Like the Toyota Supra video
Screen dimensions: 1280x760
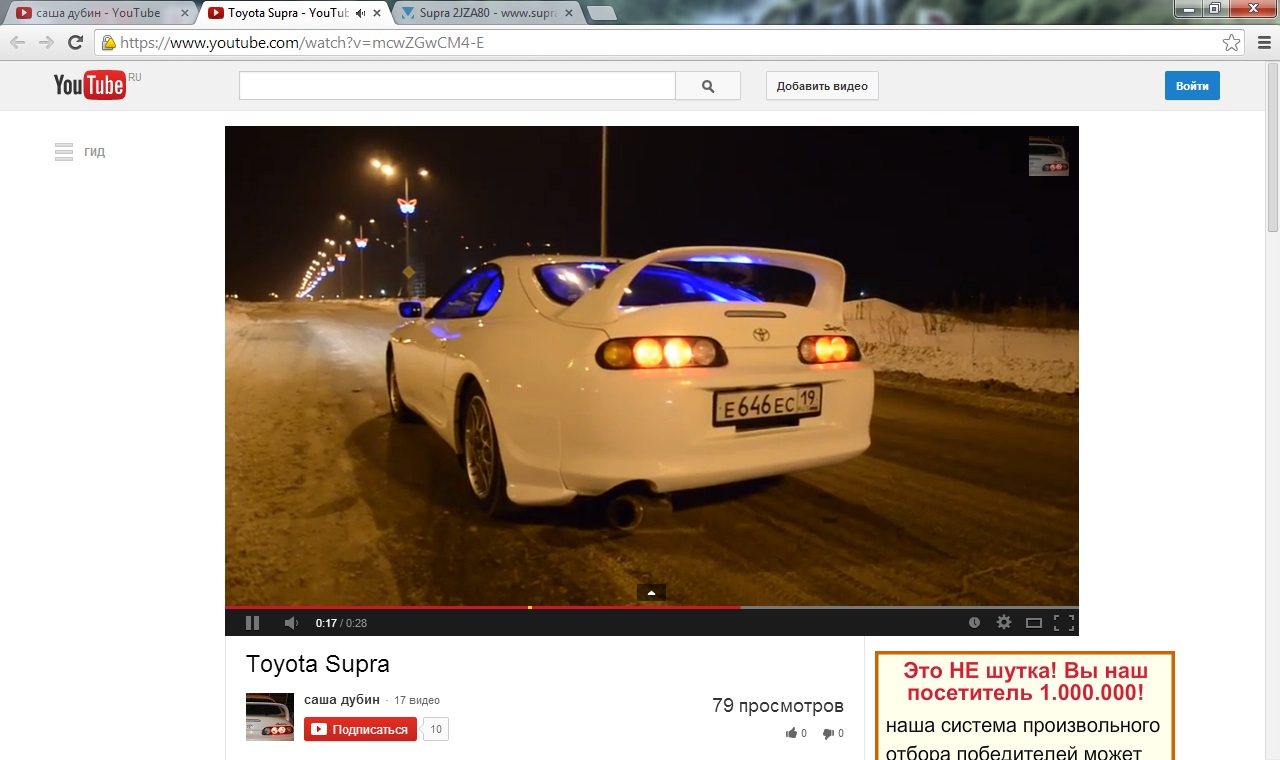(792, 733)
